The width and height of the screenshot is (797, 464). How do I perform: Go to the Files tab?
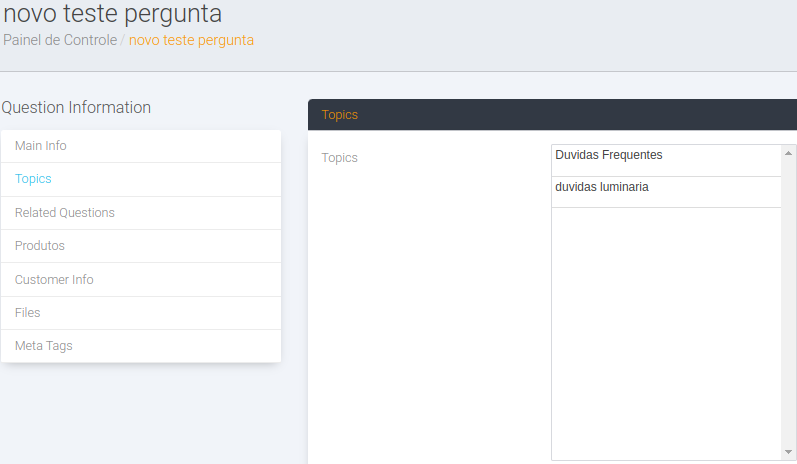[141, 313]
